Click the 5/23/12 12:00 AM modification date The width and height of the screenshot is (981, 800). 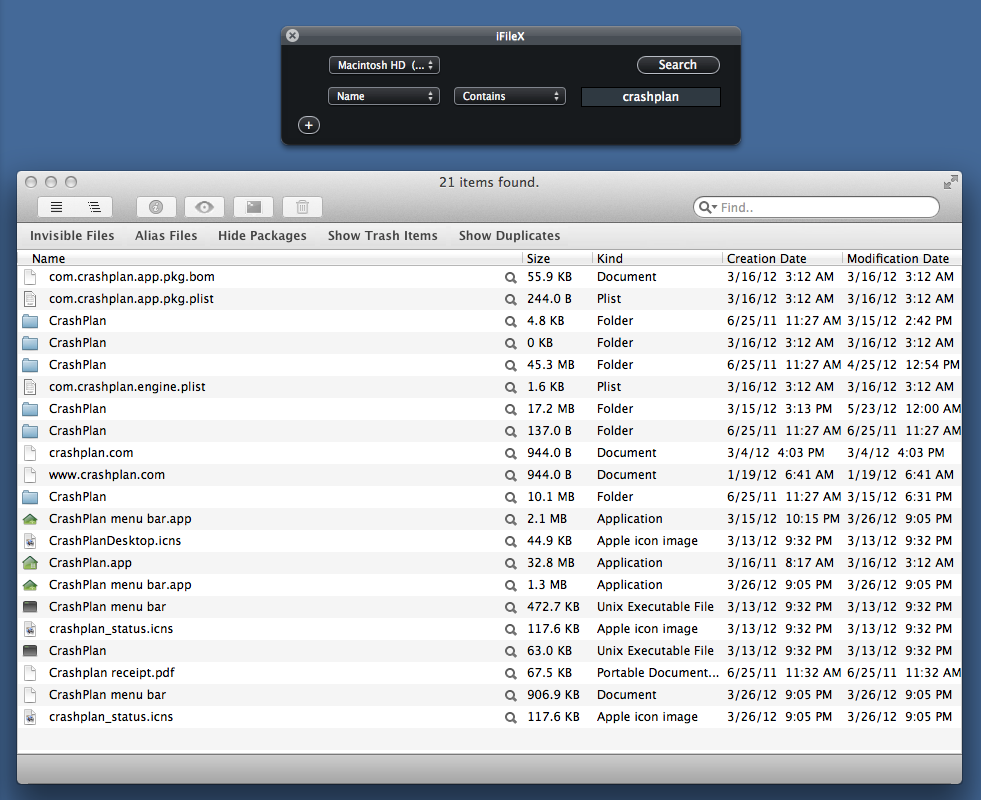[904, 408]
